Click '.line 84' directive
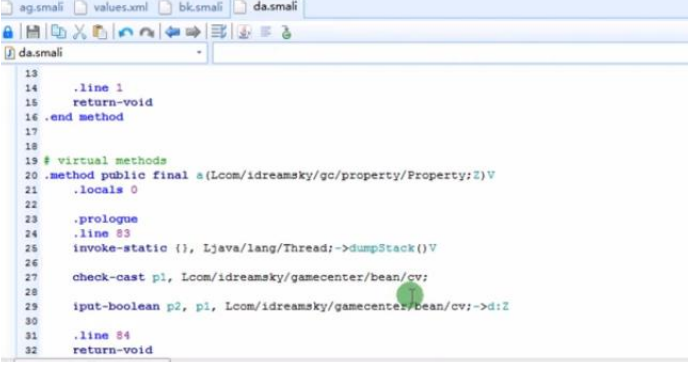 [102, 335]
